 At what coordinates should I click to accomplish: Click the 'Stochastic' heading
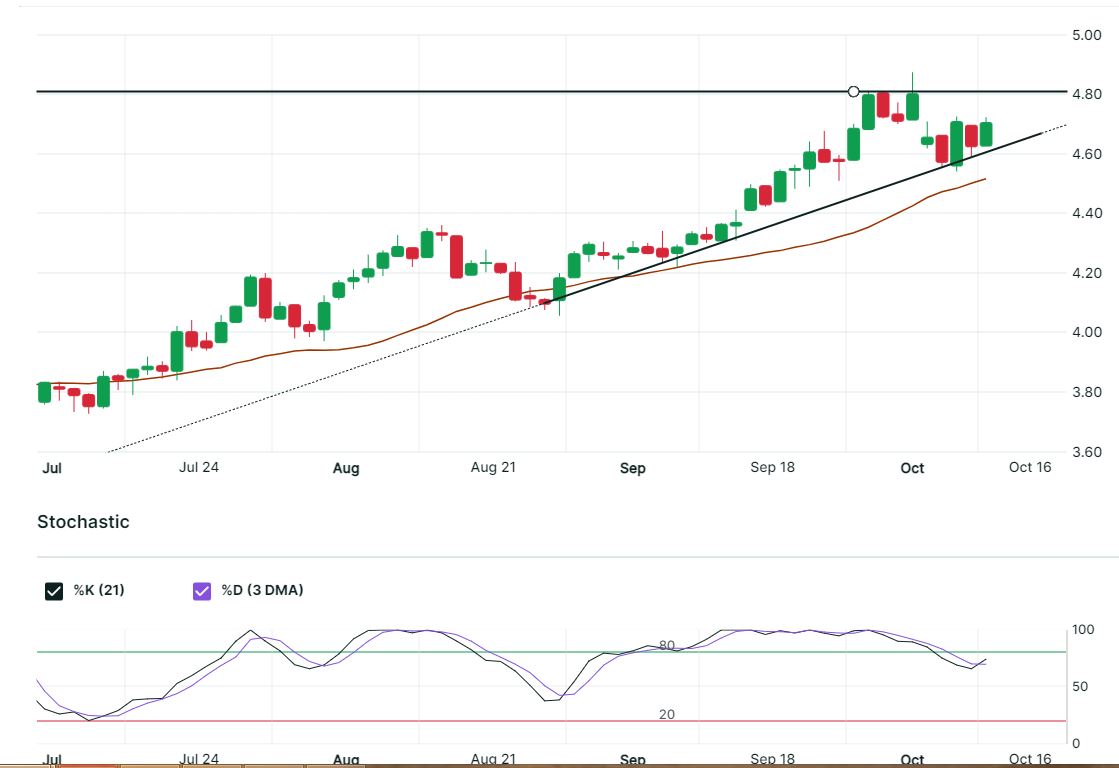83,522
